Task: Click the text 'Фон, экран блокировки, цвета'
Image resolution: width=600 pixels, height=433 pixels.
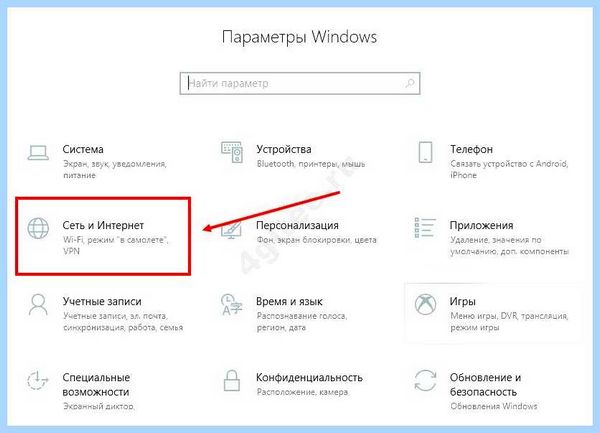Action: (x=316, y=240)
